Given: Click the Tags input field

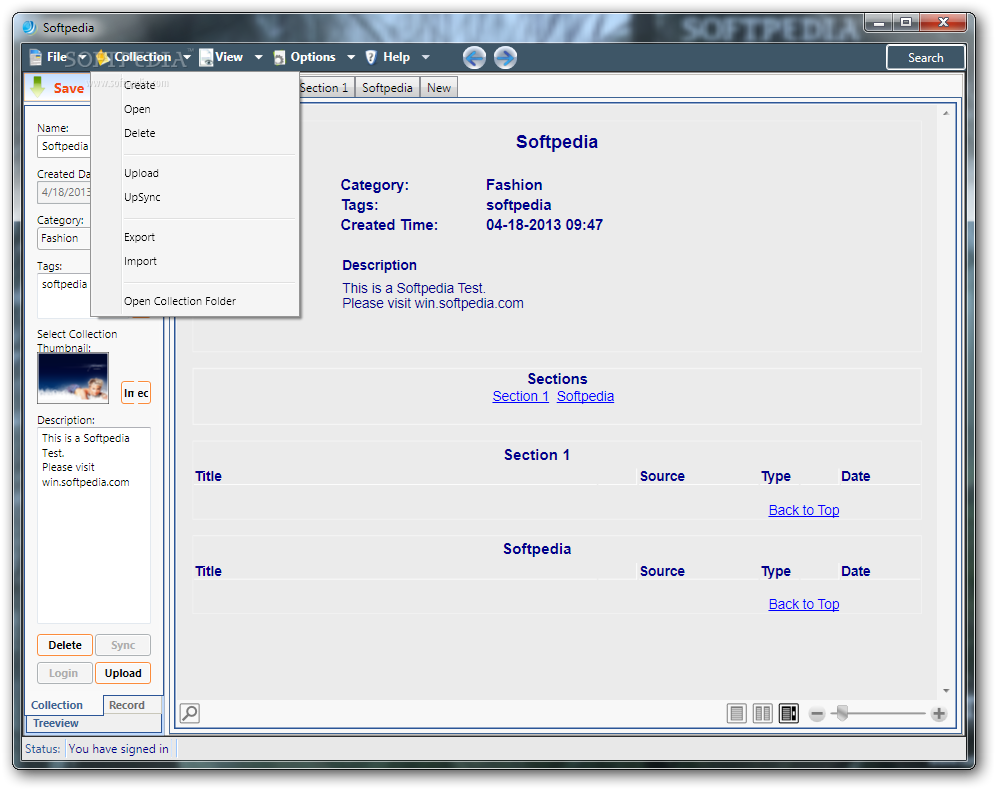Looking at the screenshot, I should [64, 295].
